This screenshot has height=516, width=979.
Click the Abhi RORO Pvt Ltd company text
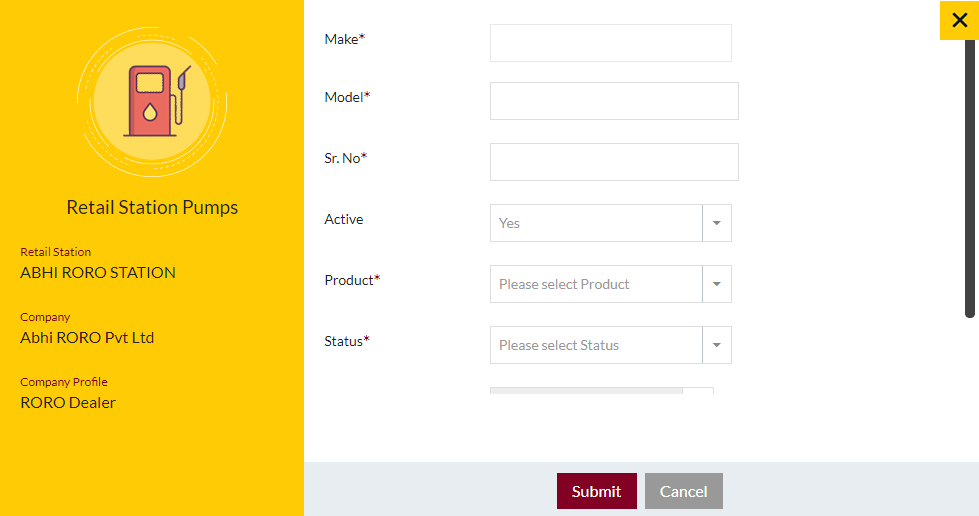(87, 338)
